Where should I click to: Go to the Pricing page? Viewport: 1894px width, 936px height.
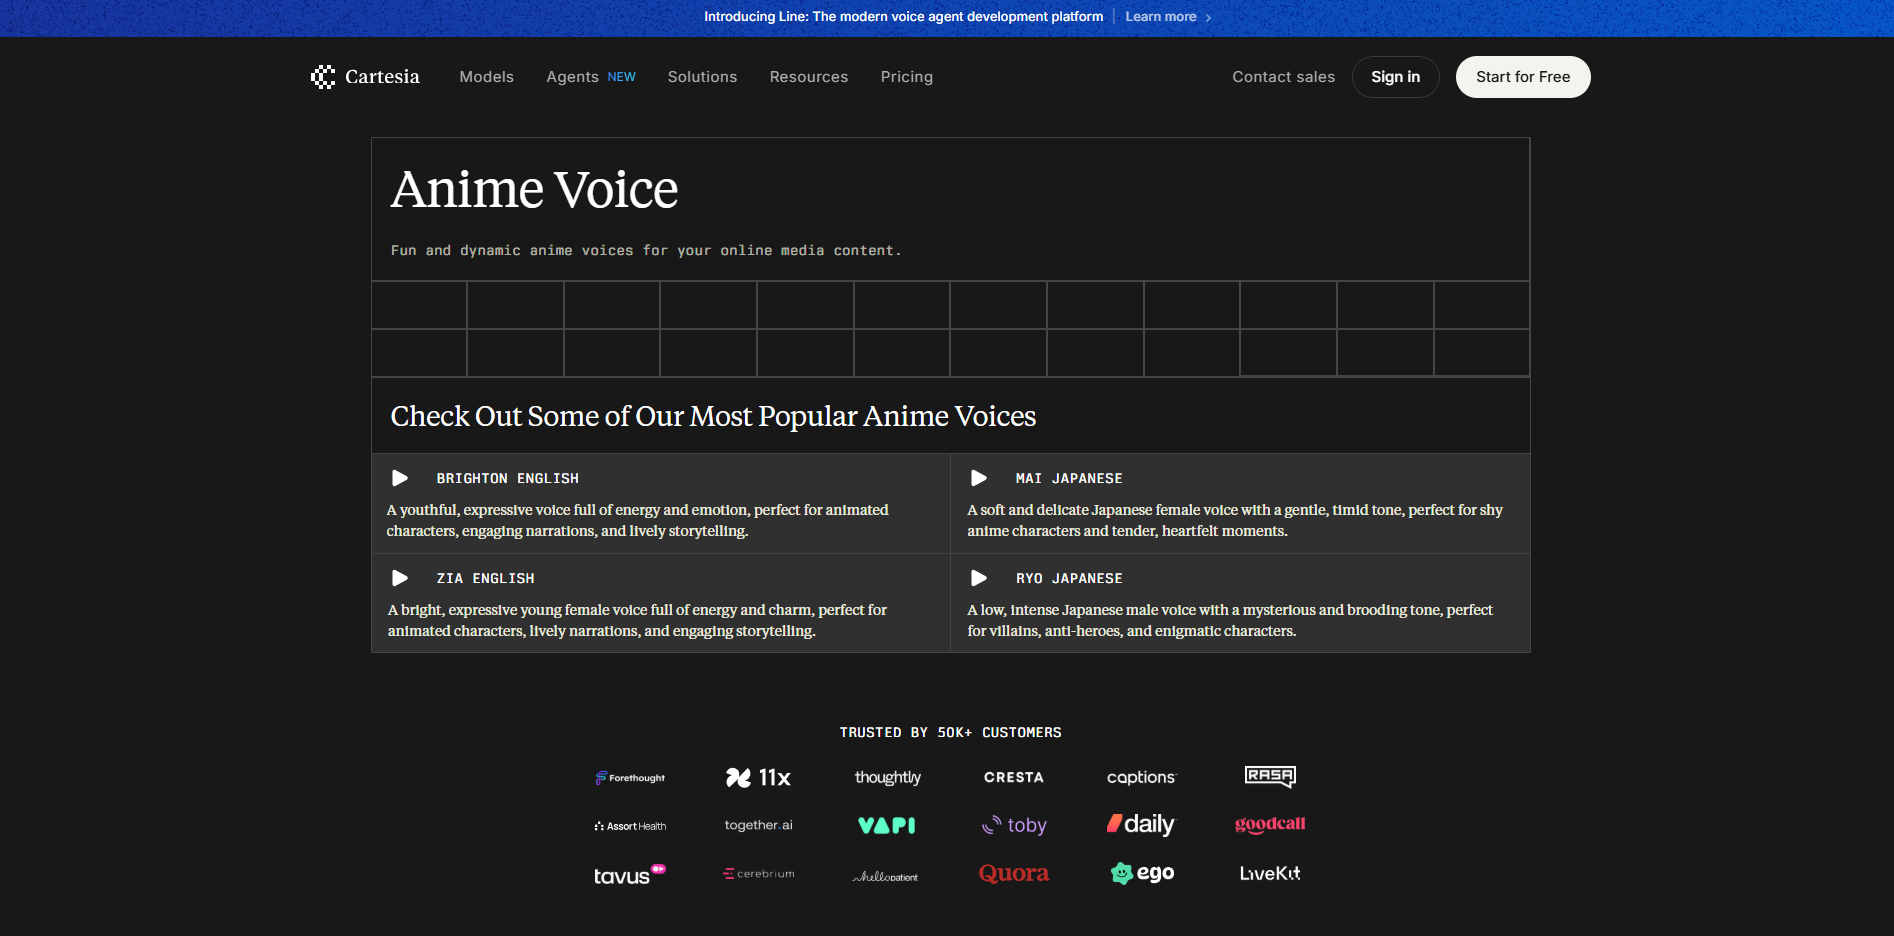906,76
